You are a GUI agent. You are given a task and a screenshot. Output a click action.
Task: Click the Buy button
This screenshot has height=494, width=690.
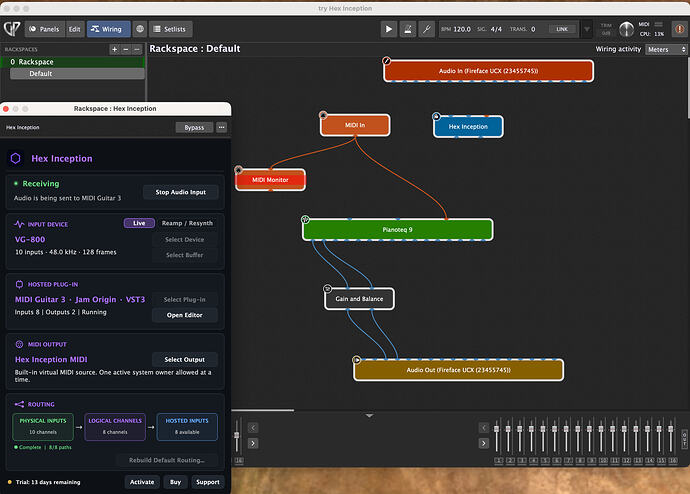click(x=176, y=482)
